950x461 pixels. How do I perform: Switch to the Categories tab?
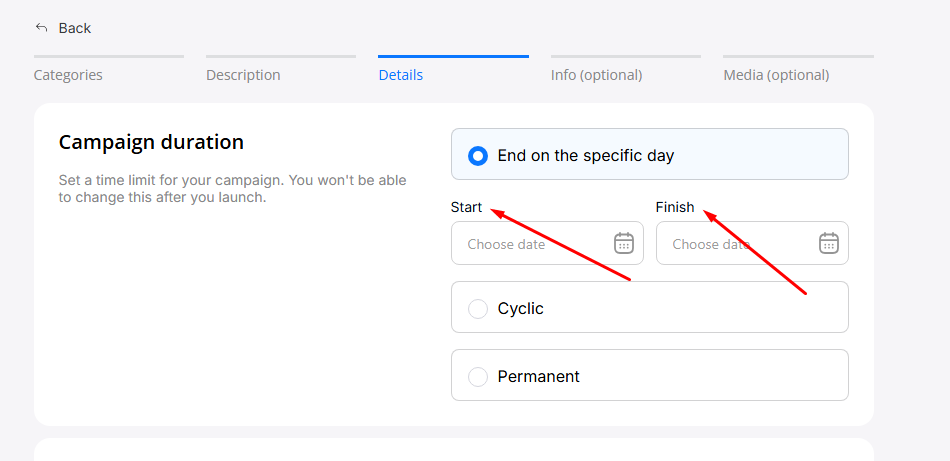tap(68, 75)
